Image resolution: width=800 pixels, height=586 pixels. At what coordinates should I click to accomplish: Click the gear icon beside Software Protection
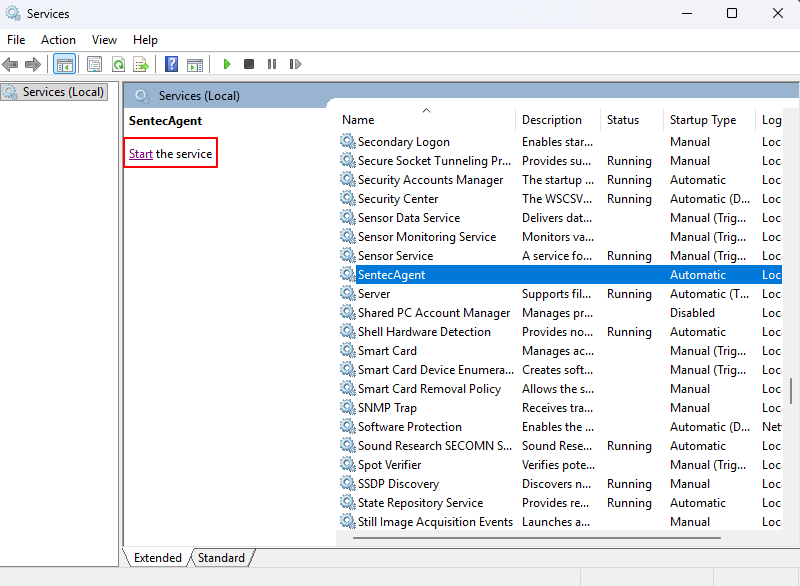click(x=348, y=426)
